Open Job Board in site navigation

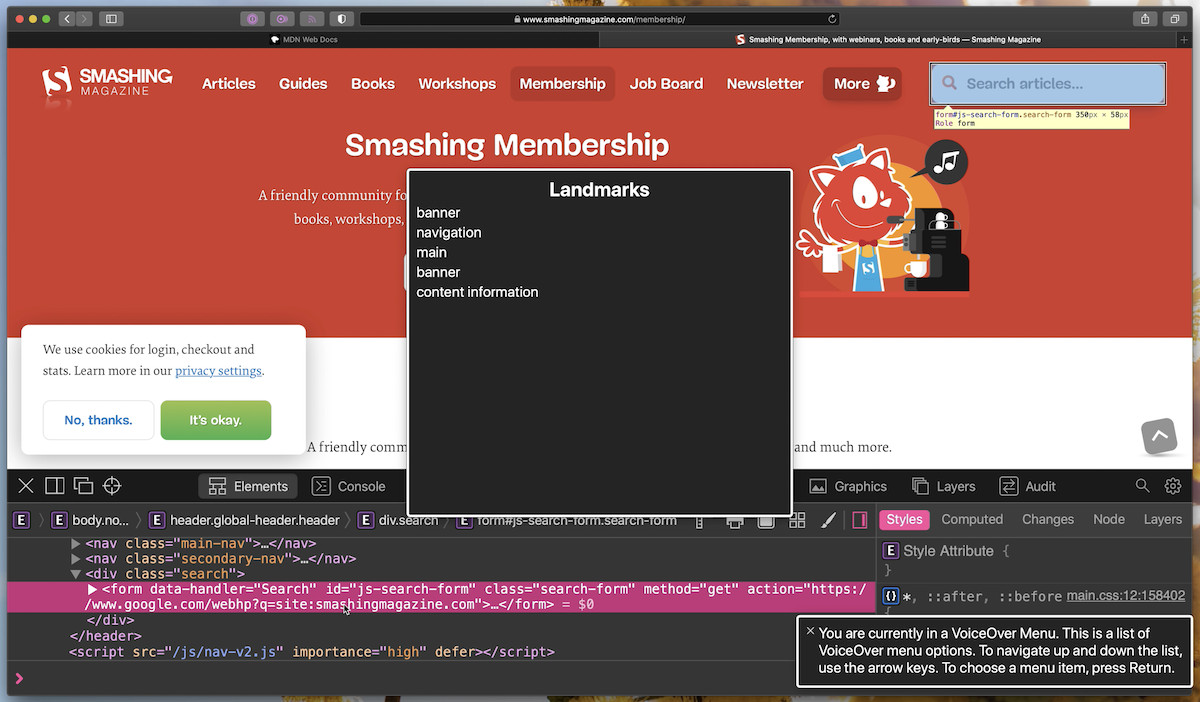pos(666,84)
